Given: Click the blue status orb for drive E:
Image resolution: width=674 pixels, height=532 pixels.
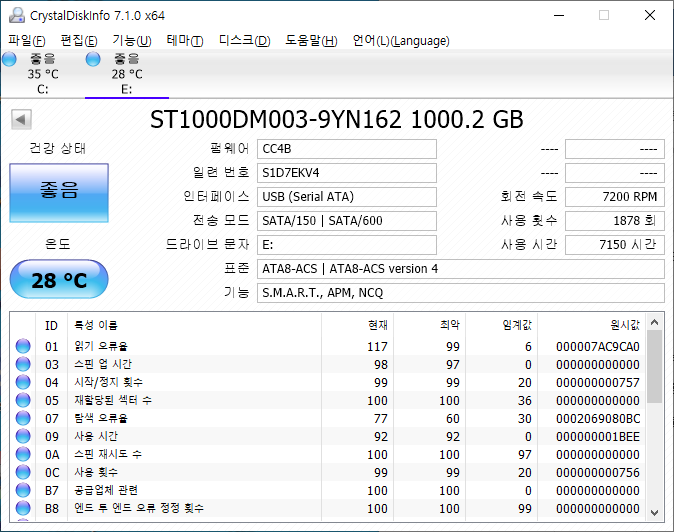Looking at the screenshot, I should [x=93, y=59].
